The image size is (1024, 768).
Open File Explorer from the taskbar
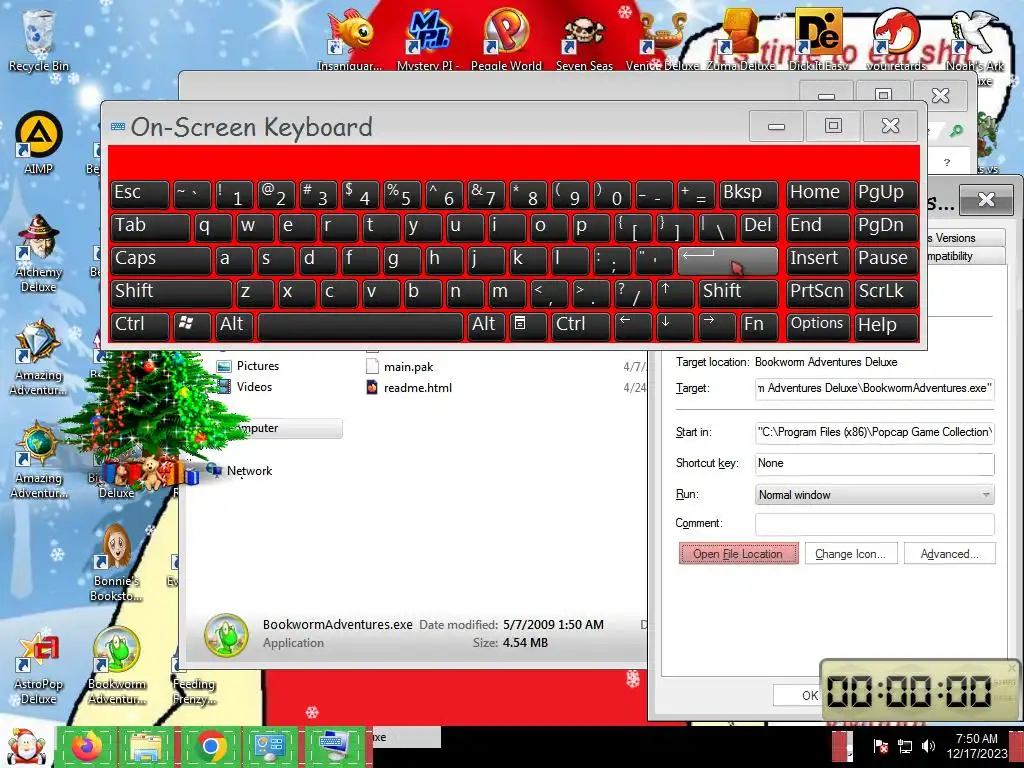click(148, 746)
